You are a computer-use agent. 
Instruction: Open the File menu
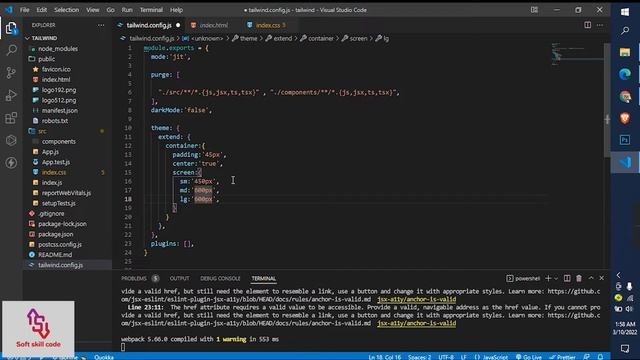tap(24, 10)
